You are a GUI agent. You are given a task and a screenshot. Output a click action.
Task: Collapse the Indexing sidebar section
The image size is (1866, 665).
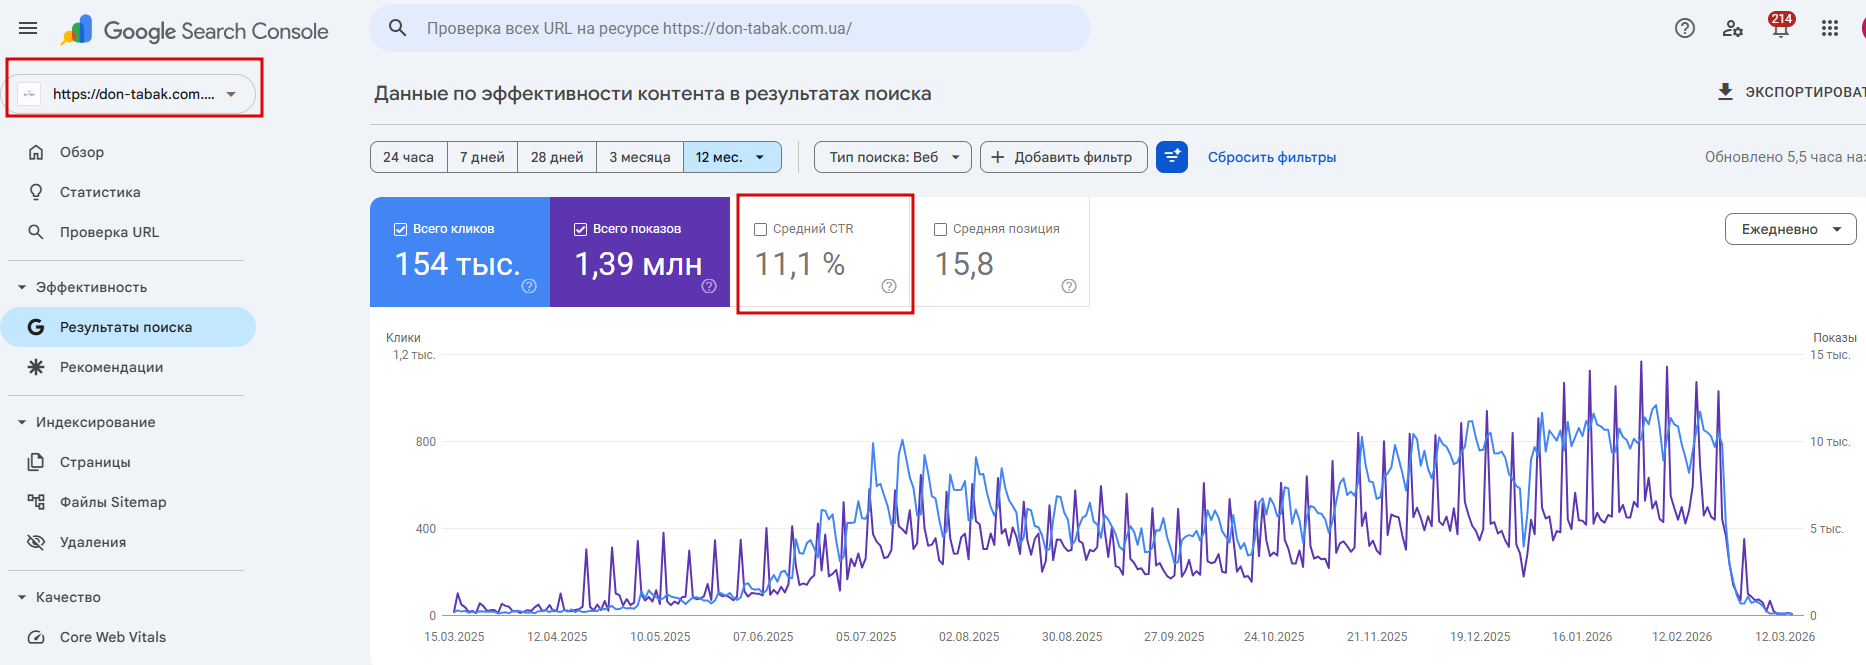click(x=22, y=422)
